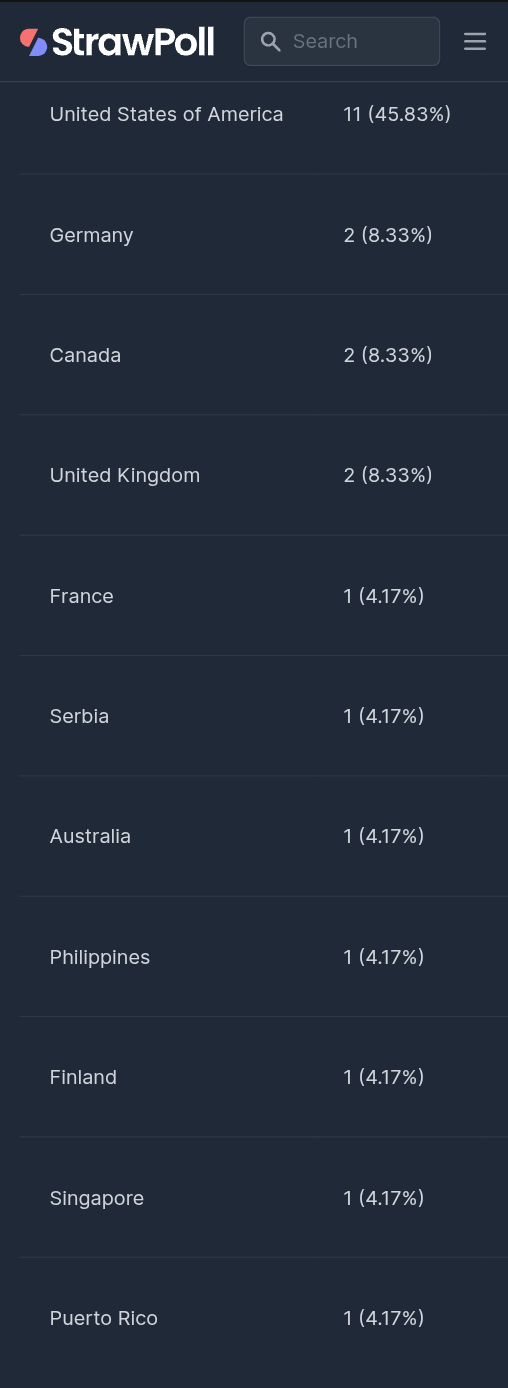Click the Philippines country label
This screenshot has width=508, height=1388.
click(100, 957)
